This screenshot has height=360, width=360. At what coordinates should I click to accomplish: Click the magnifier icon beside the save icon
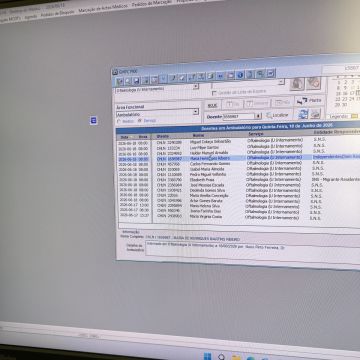(x=128, y=81)
